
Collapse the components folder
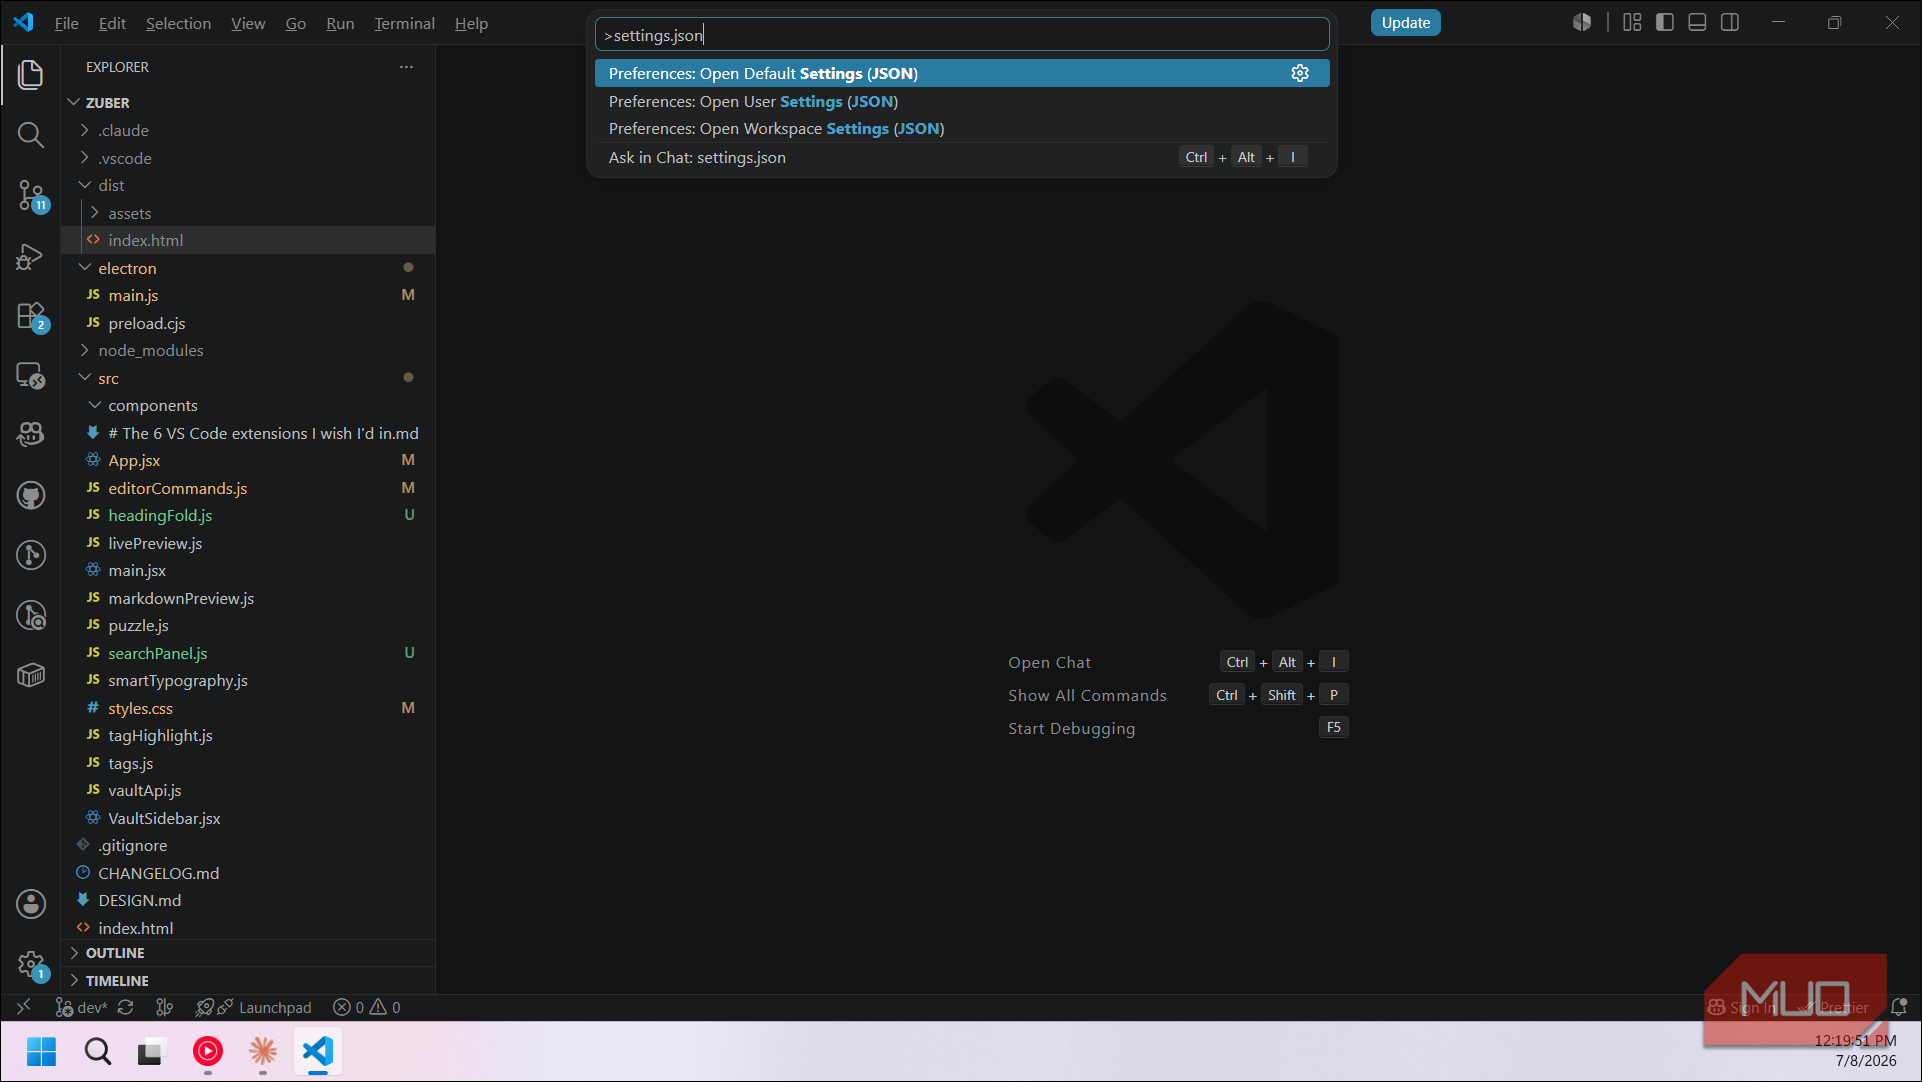pyautogui.click(x=248, y=405)
